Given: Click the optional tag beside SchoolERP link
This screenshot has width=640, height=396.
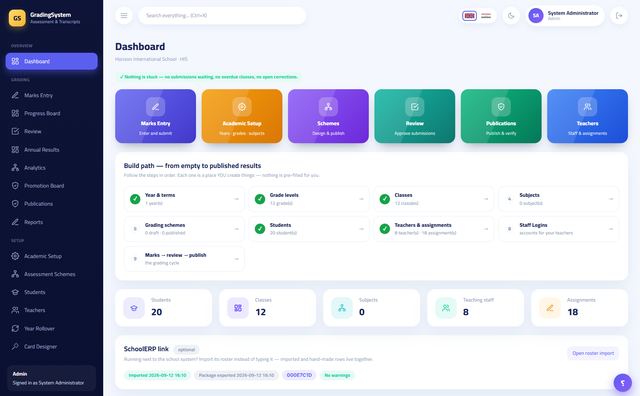Looking at the screenshot, I should pyautogui.click(x=186, y=349).
